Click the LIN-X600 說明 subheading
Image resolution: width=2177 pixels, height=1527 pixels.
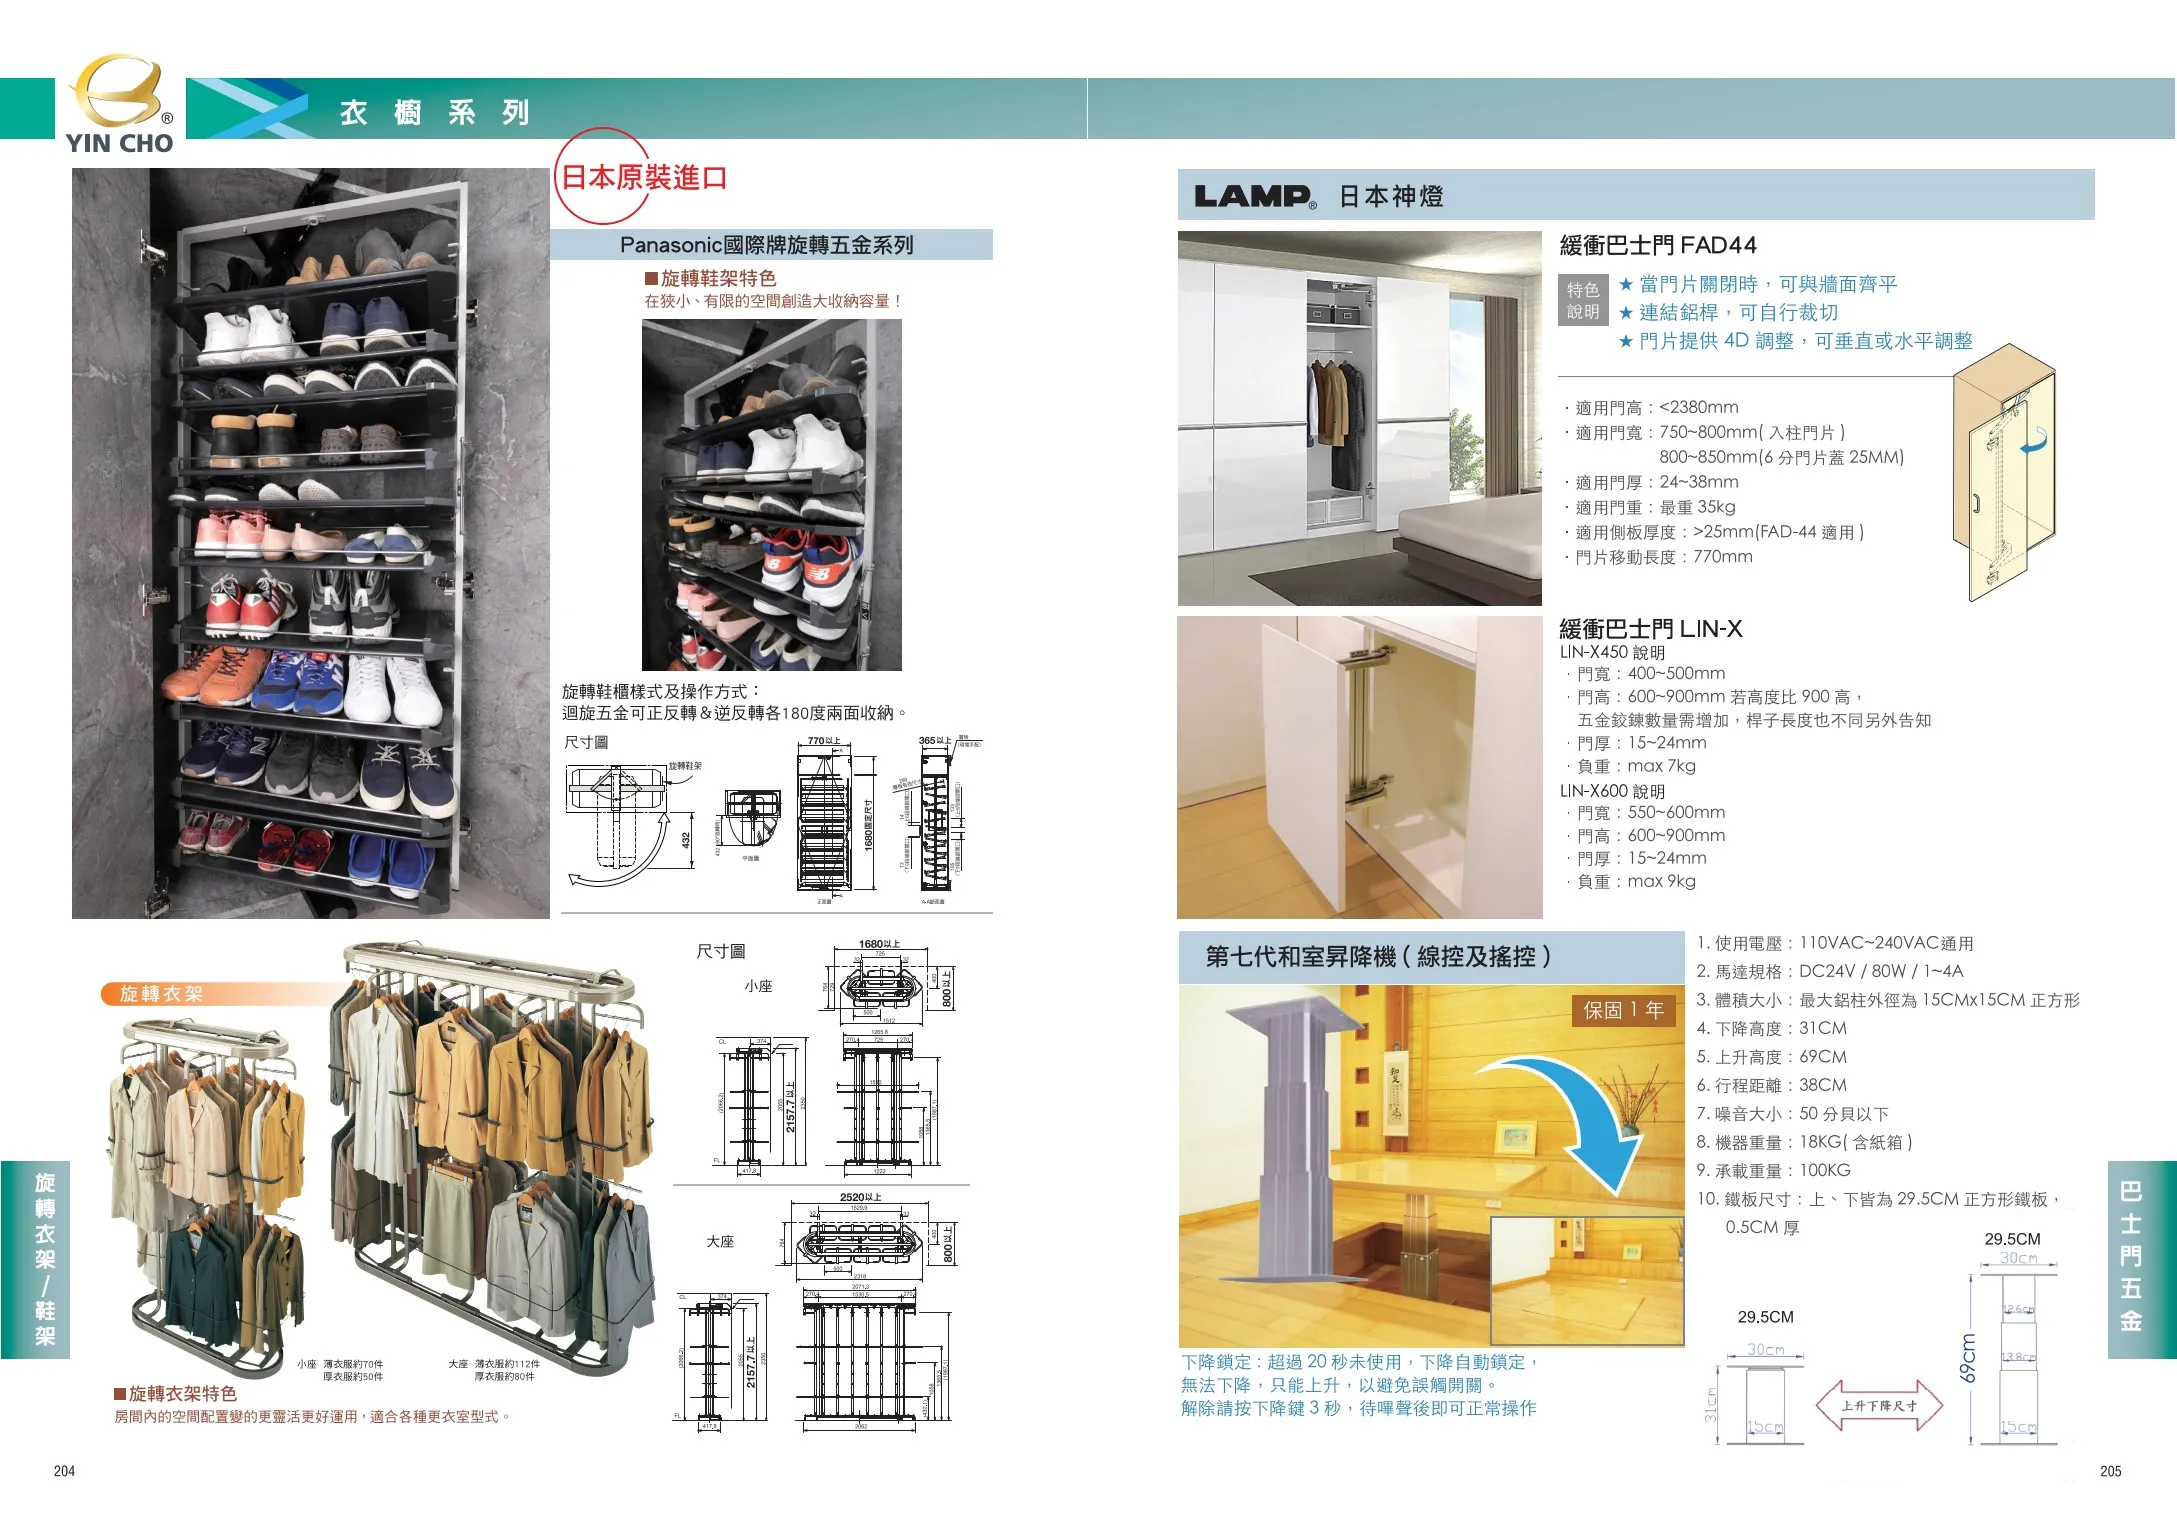tap(1612, 791)
